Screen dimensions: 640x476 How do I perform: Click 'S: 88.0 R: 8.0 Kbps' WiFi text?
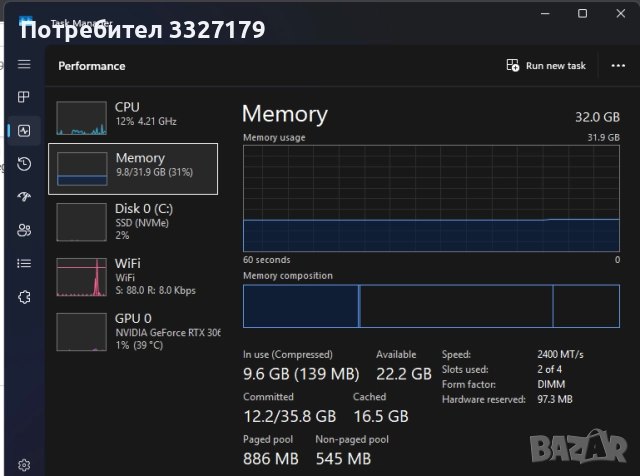[x=156, y=290]
